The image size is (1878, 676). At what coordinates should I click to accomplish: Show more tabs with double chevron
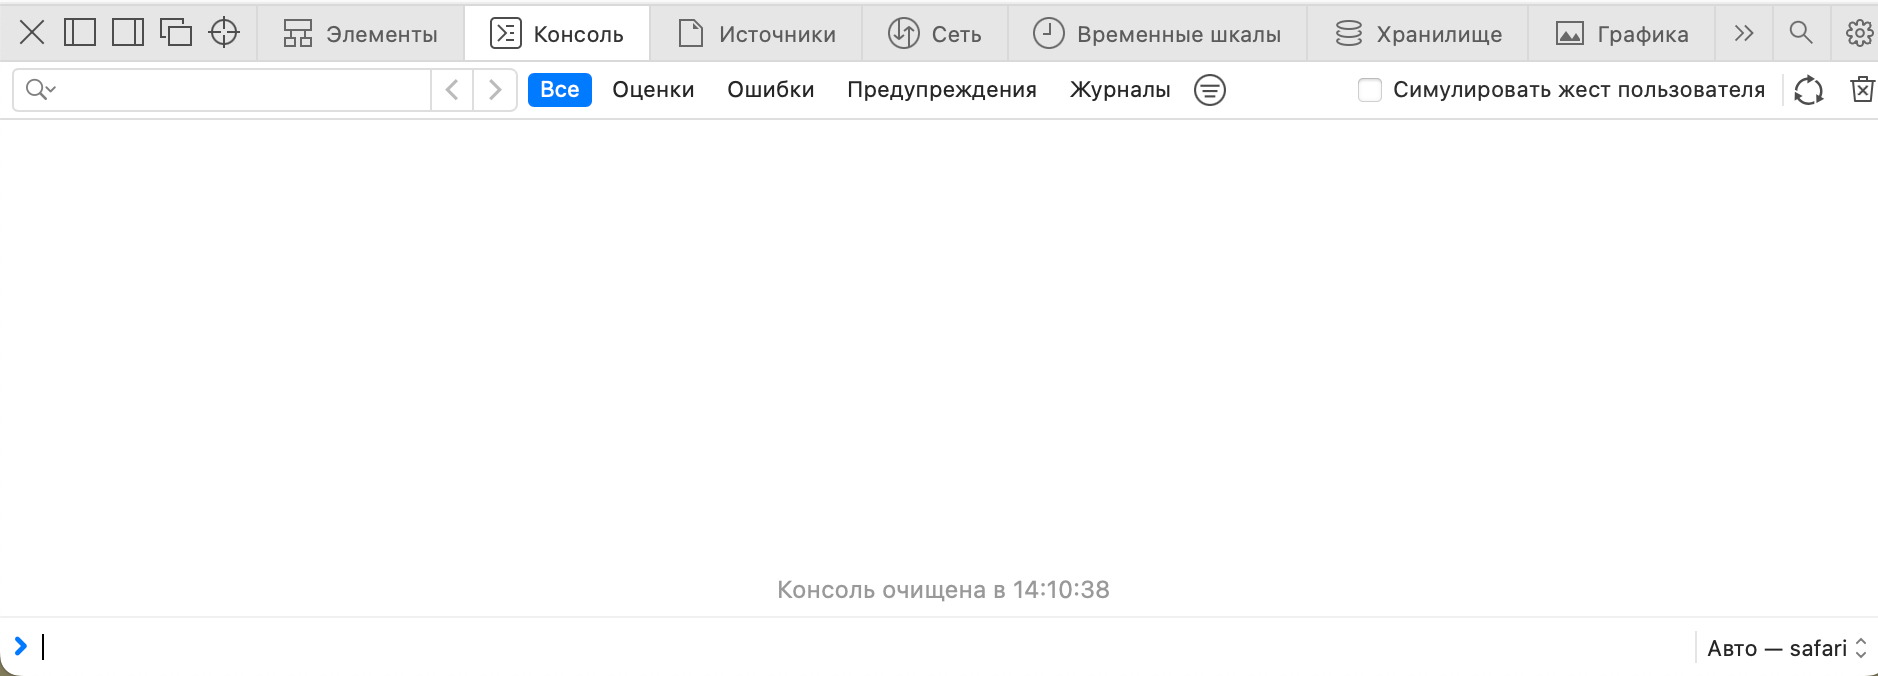[1744, 33]
